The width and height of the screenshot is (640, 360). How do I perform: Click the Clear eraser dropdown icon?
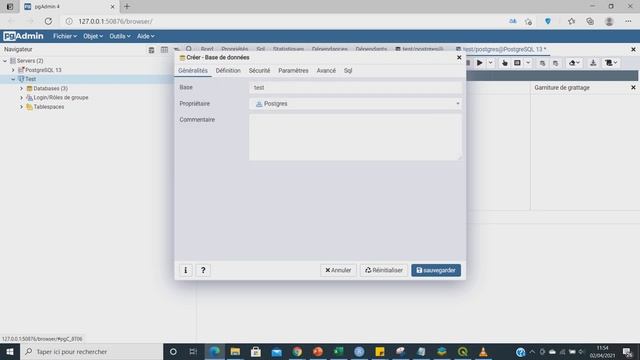(574, 63)
